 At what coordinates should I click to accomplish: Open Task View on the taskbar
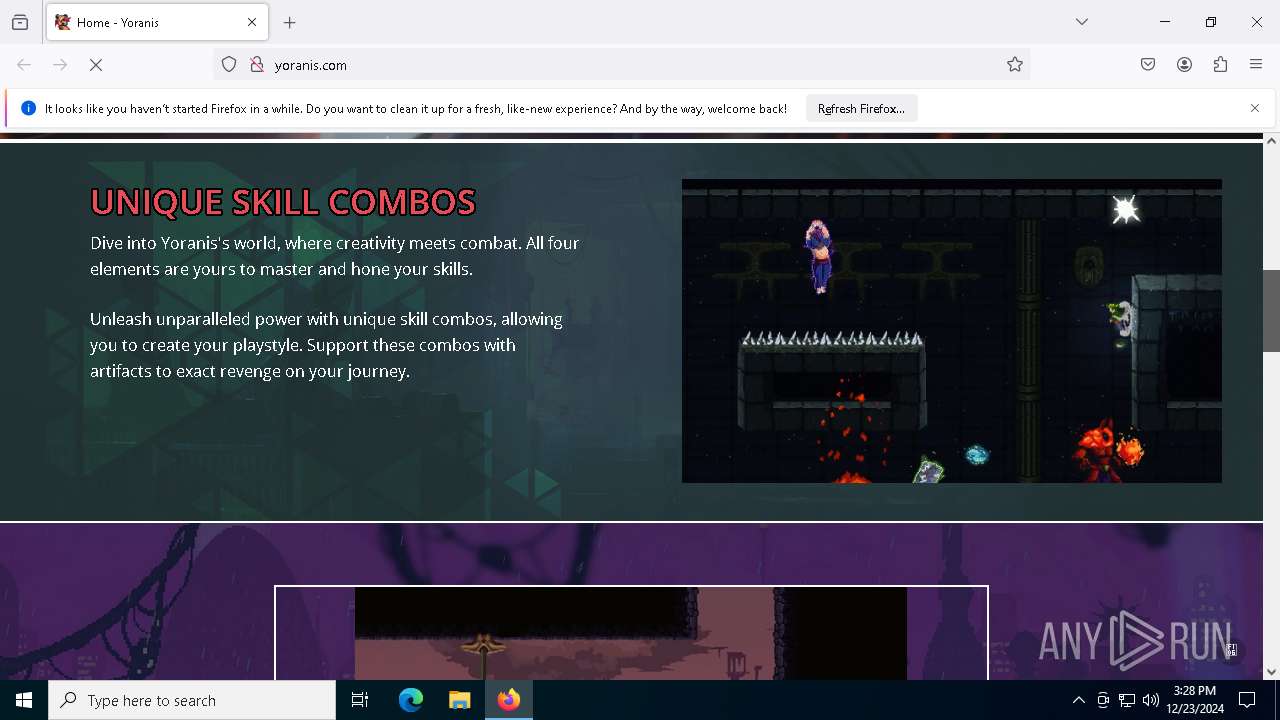(x=360, y=700)
